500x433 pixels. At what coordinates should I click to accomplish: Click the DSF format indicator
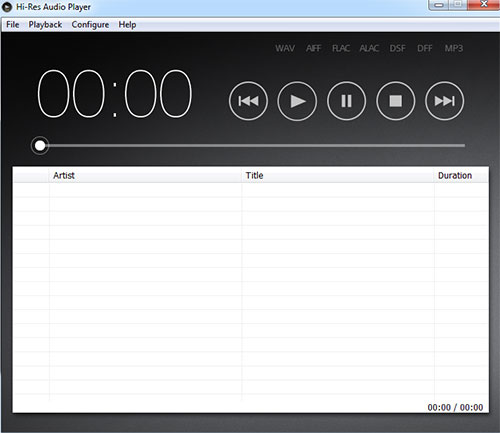click(397, 48)
